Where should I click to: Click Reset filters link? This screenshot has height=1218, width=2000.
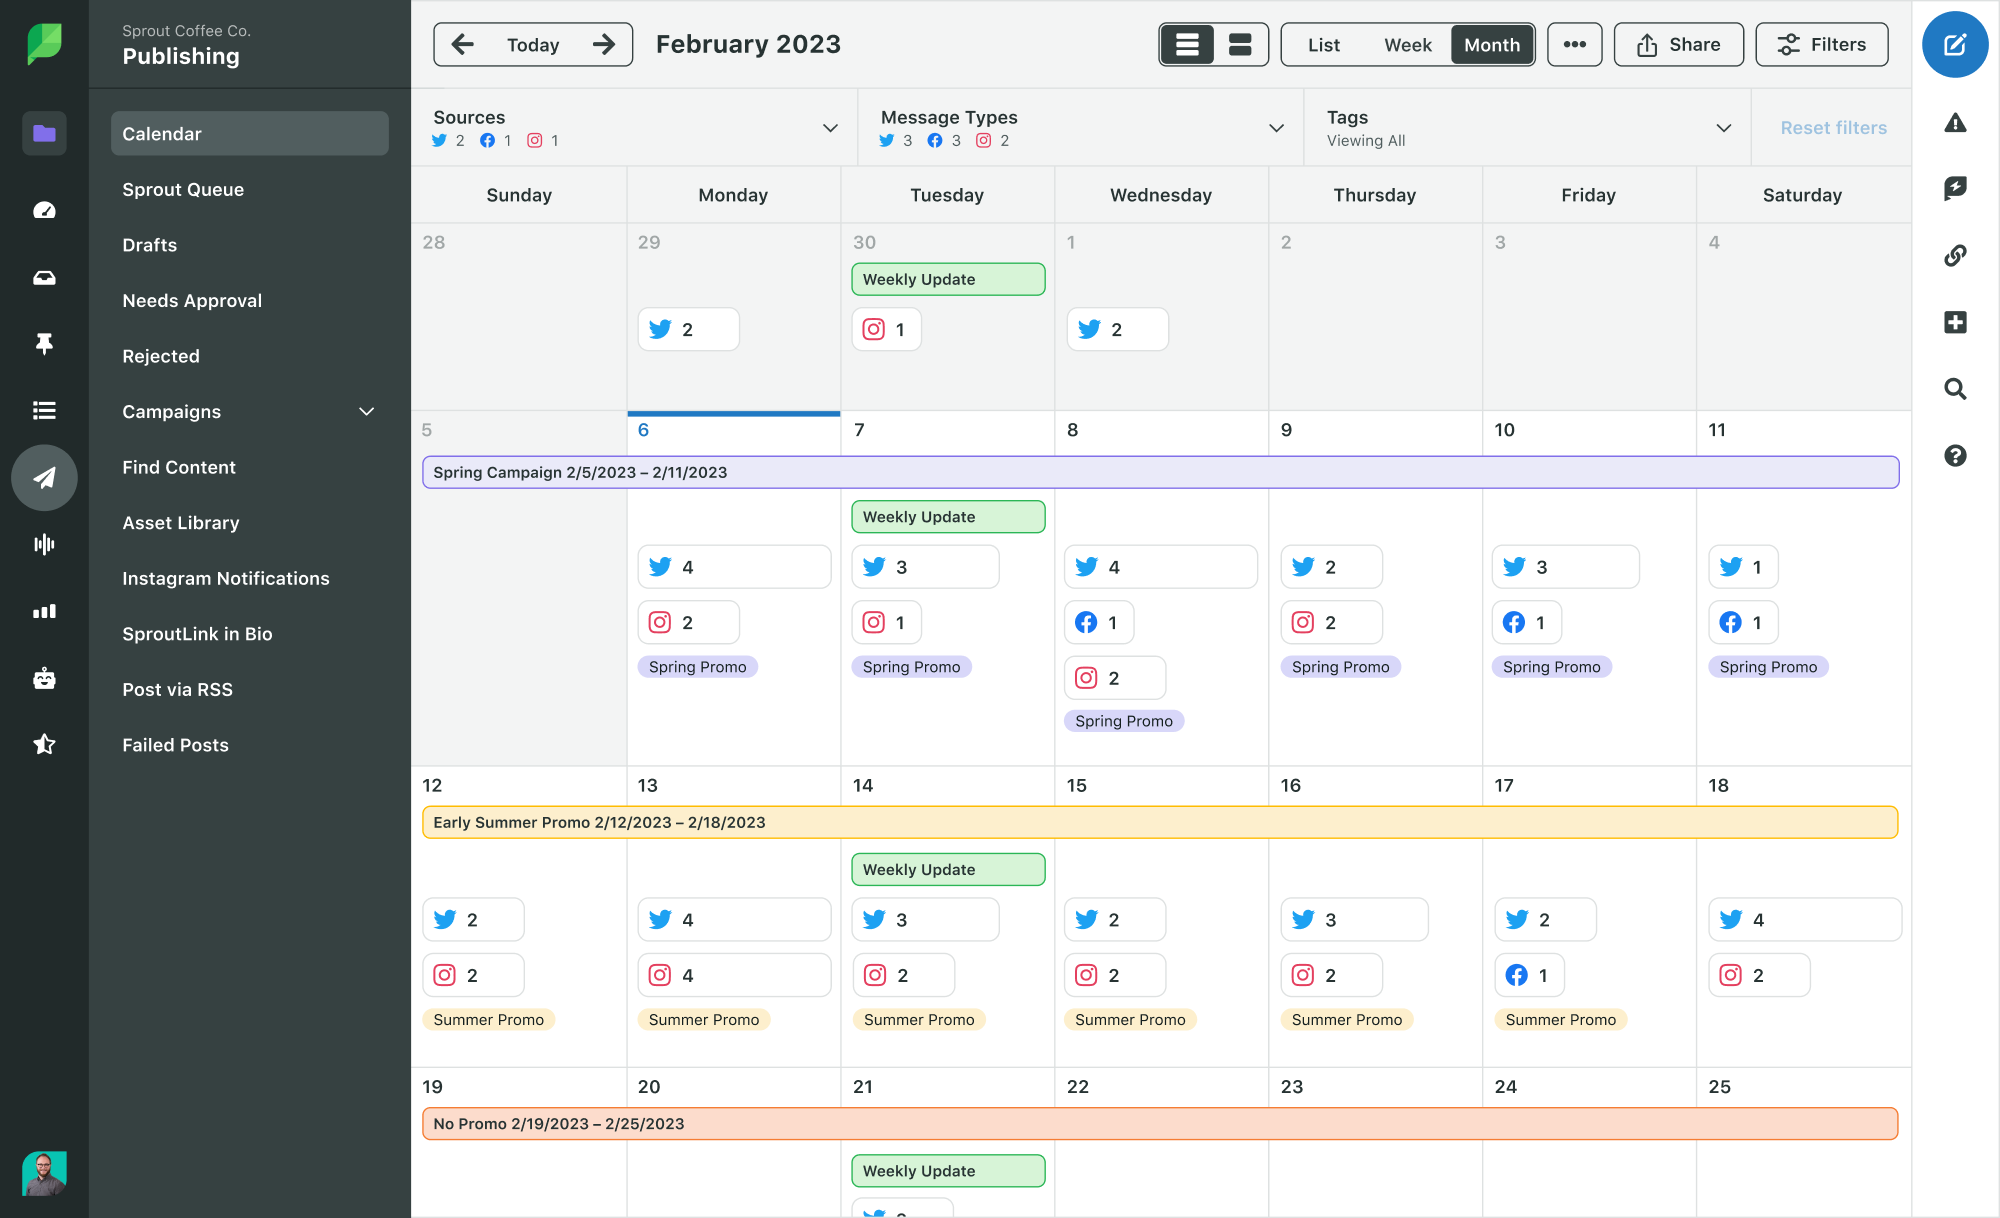click(x=1833, y=127)
